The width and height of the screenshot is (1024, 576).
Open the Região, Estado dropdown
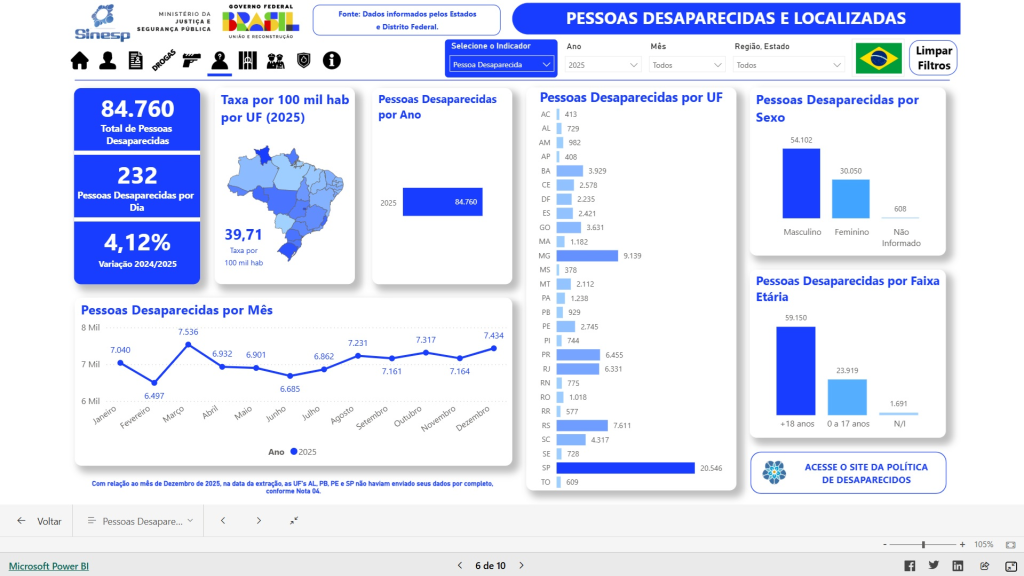[x=789, y=65]
